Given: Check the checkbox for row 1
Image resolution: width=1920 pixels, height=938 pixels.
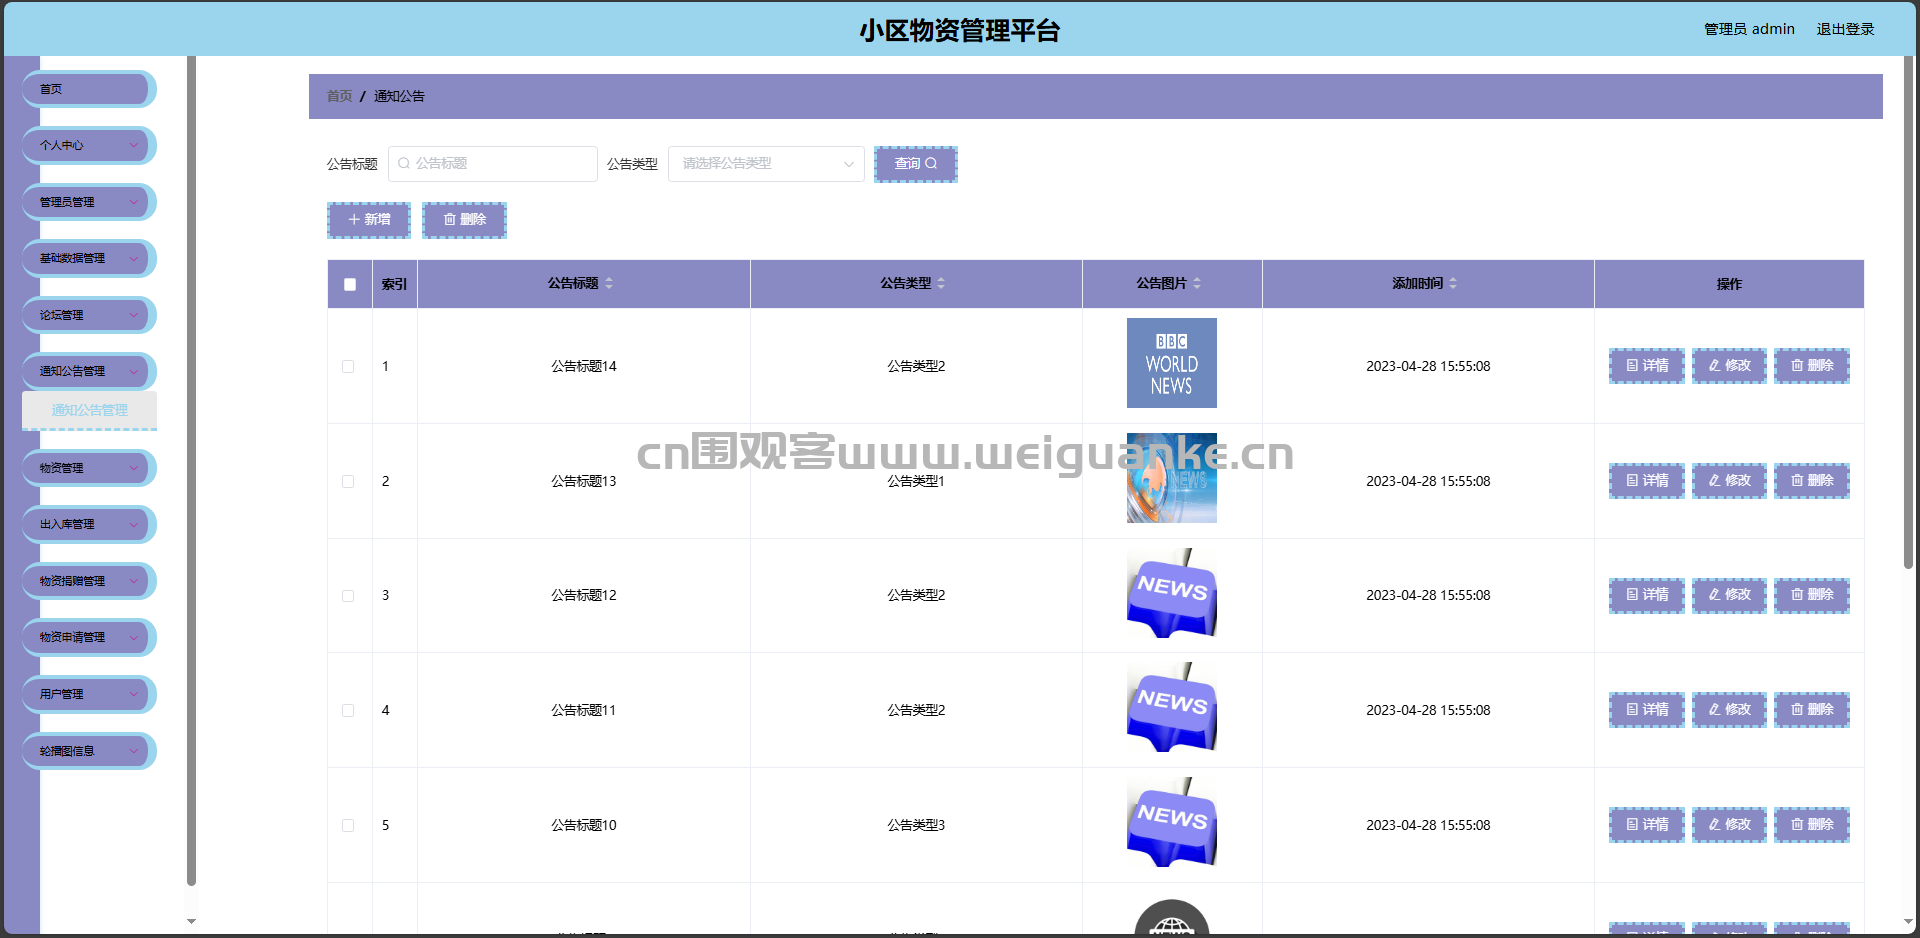Looking at the screenshot, I should [348, 367].
